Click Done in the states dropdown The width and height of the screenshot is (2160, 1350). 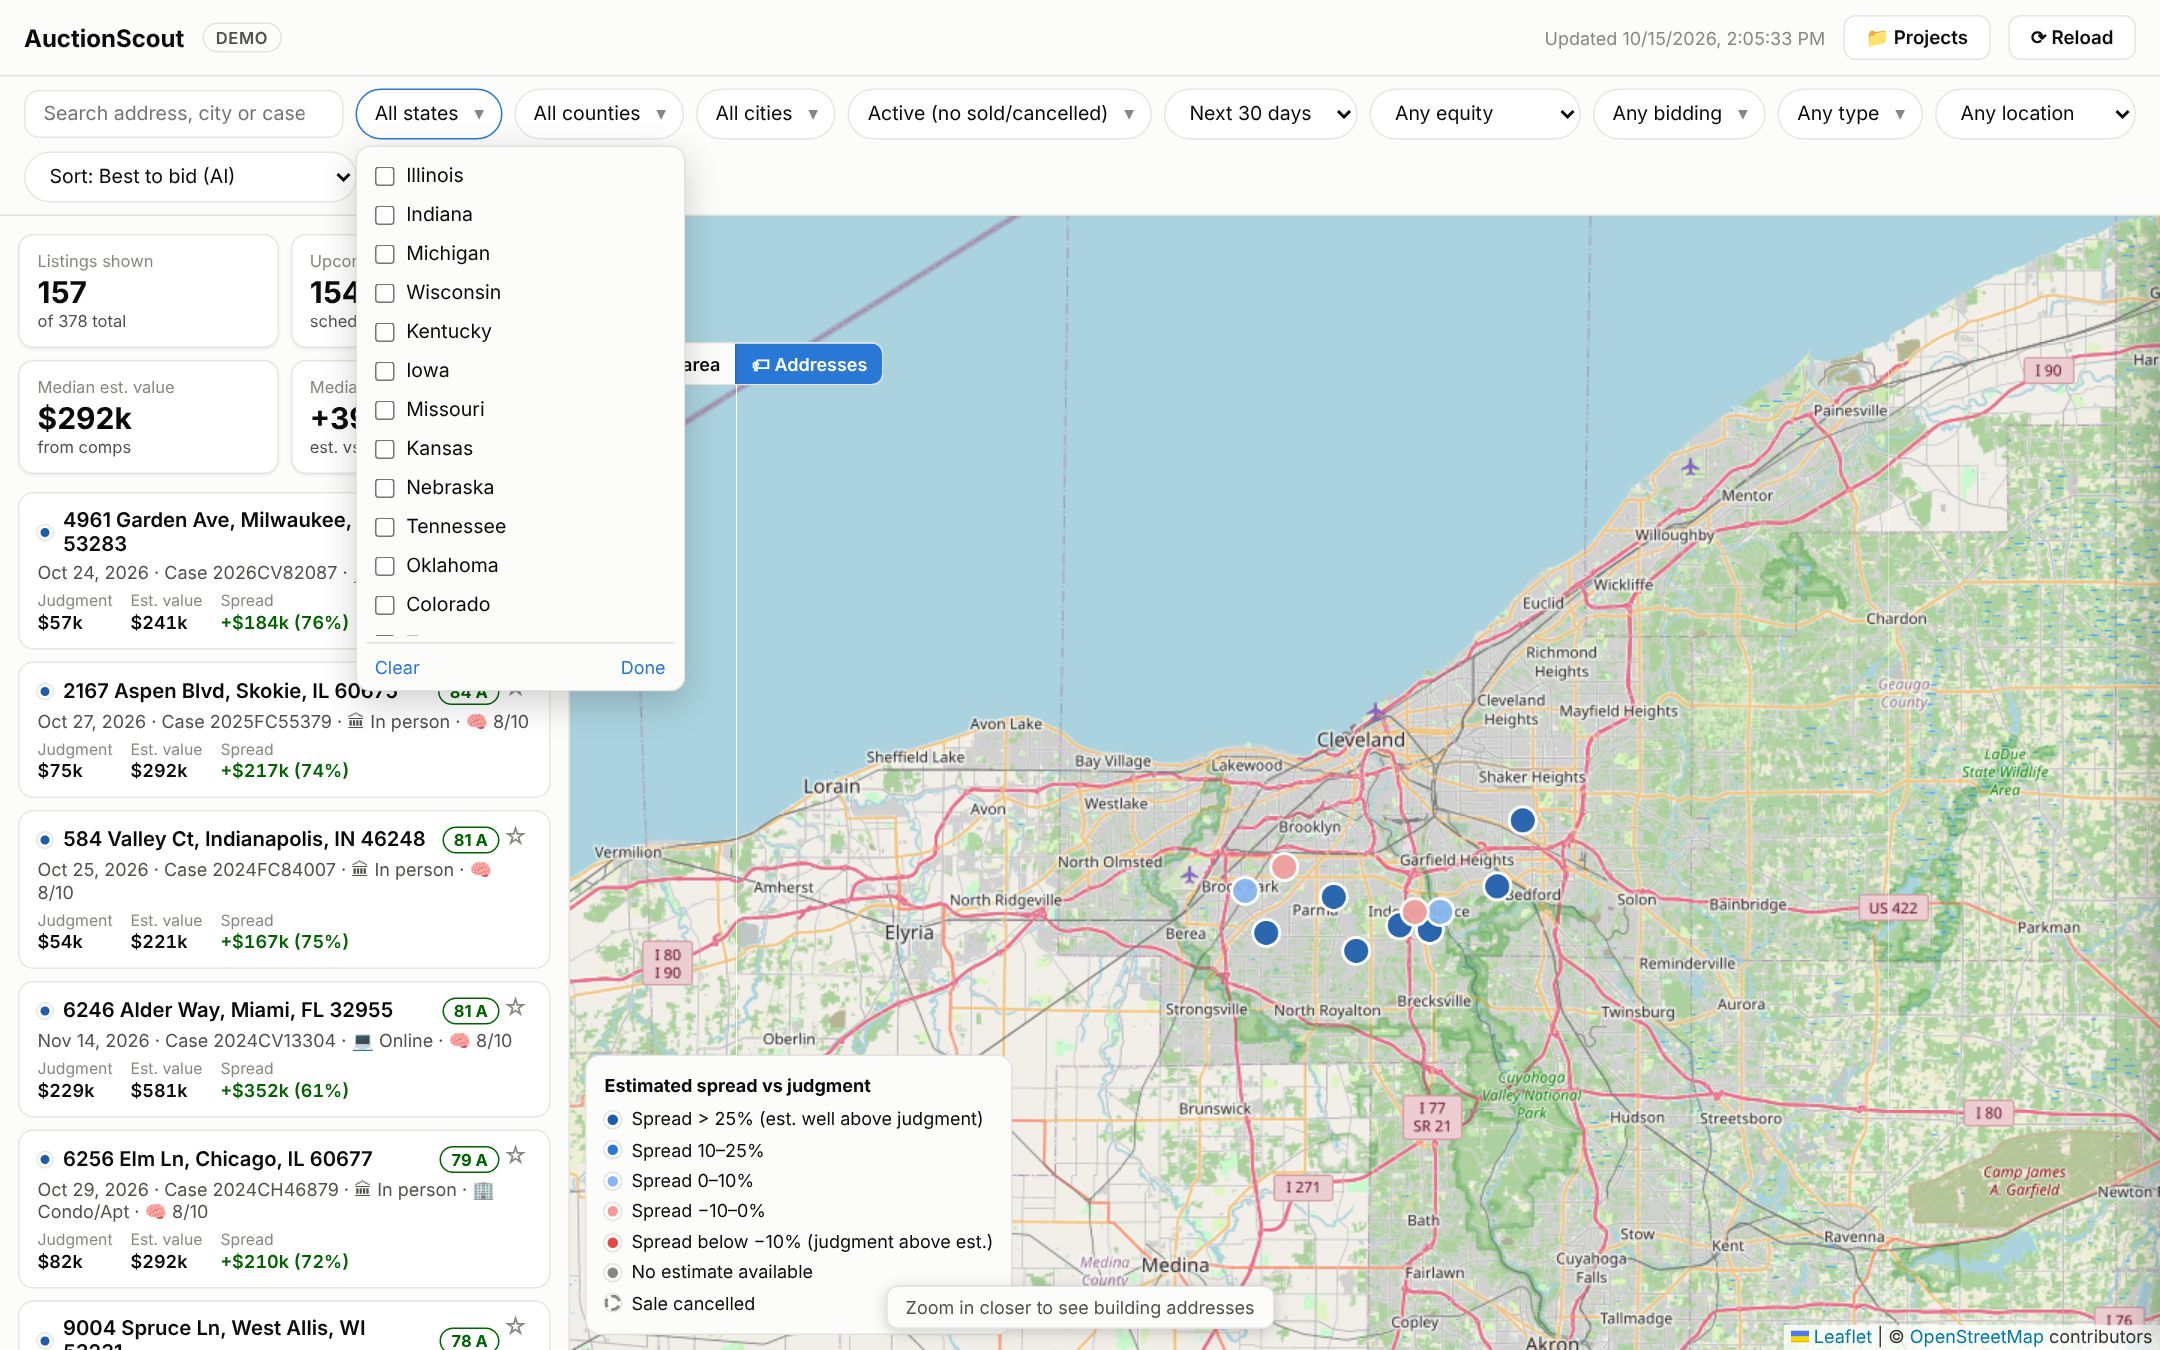coord(643,668)
